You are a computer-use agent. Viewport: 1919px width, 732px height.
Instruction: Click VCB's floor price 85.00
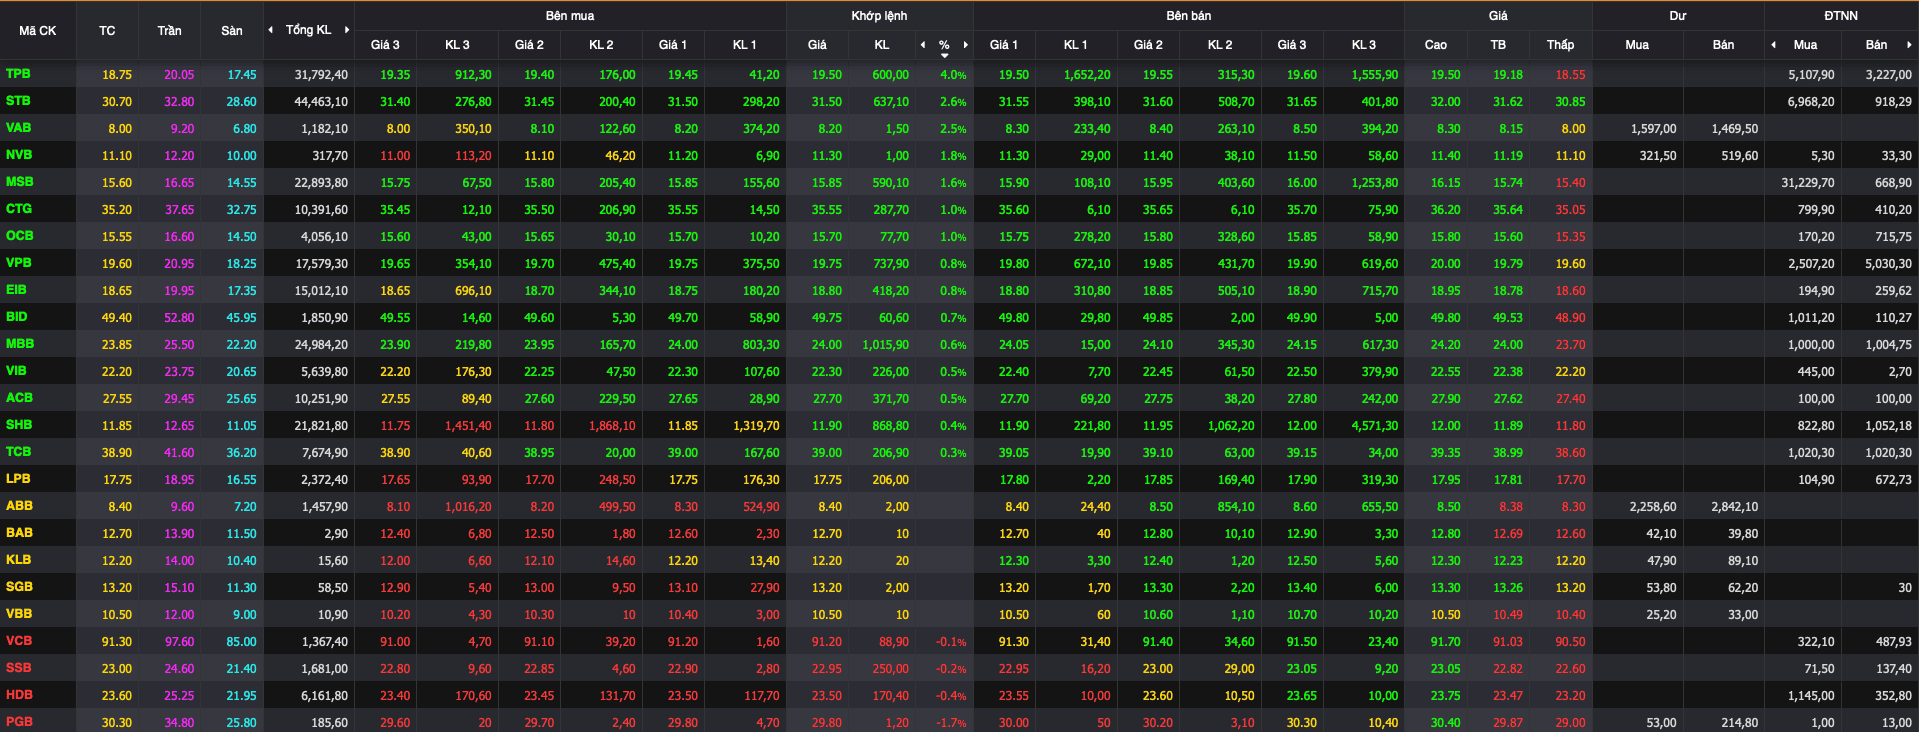pos(241,642)
